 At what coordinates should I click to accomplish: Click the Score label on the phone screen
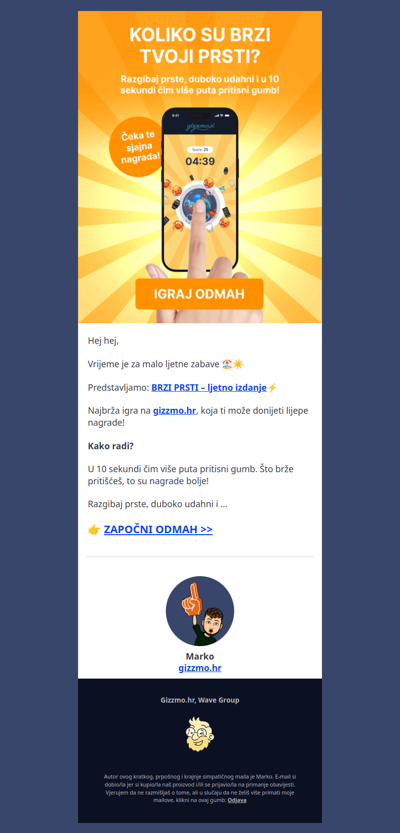[x=200, y=150]
